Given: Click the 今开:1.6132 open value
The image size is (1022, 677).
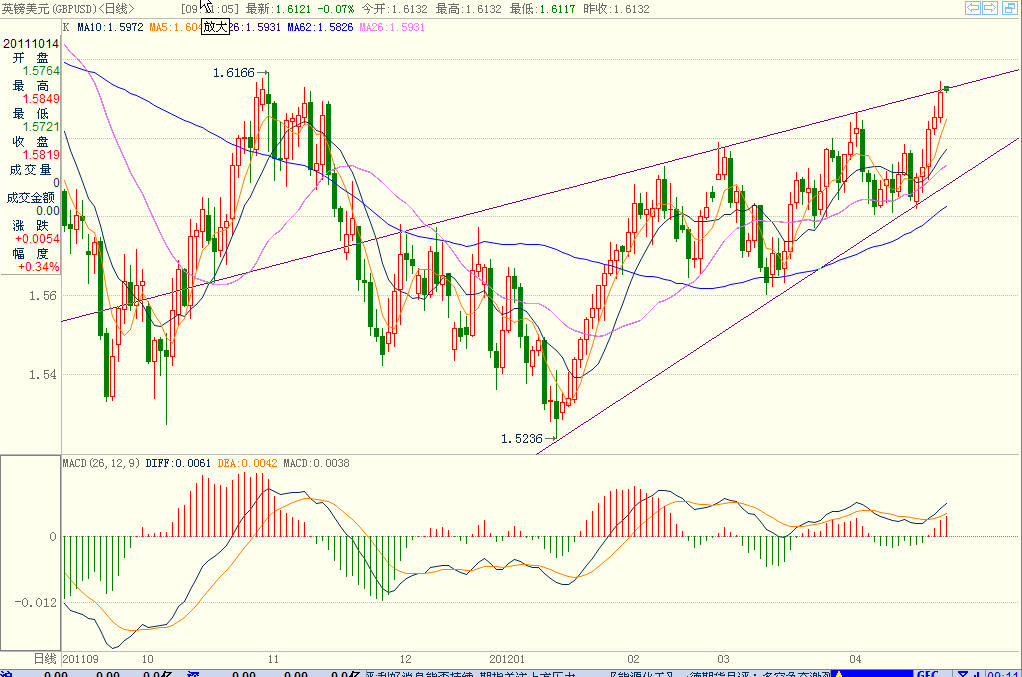Looking at the screenshot, I should point(394,8).
